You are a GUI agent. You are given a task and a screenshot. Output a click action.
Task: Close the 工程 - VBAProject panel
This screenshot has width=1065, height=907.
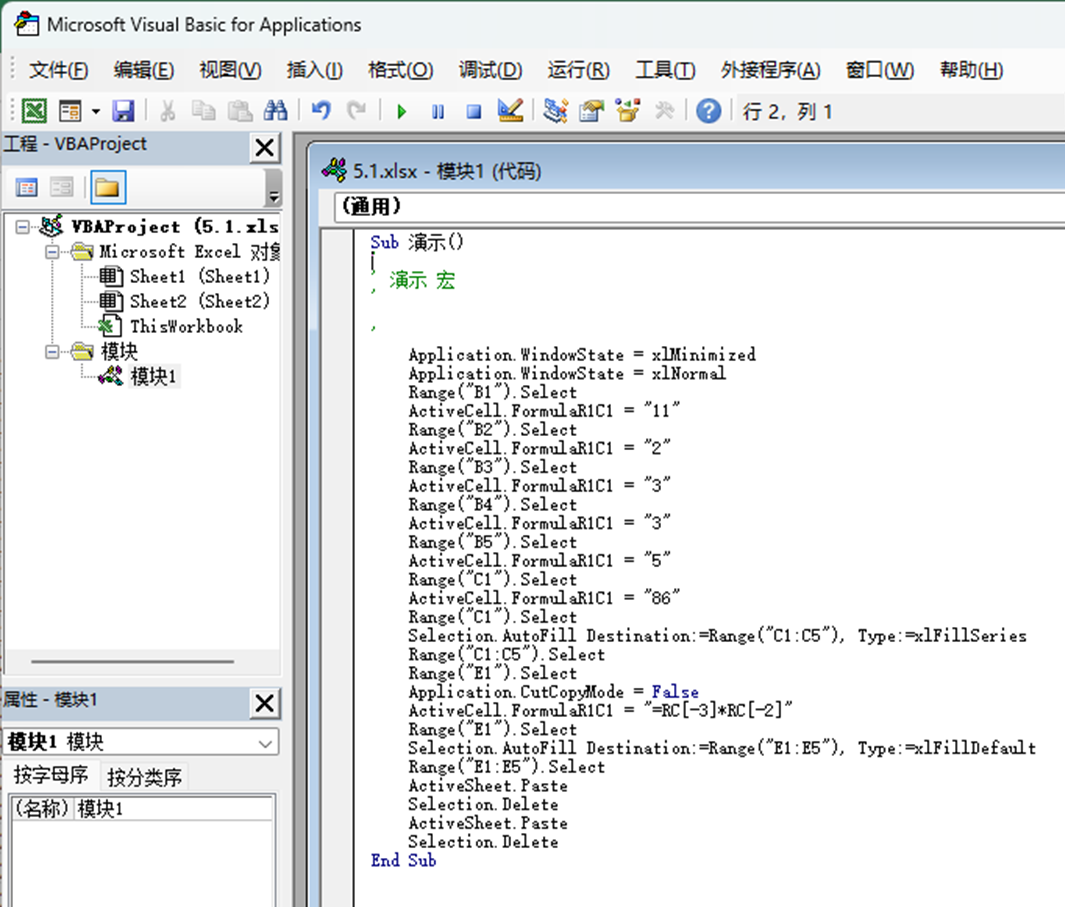265,147
